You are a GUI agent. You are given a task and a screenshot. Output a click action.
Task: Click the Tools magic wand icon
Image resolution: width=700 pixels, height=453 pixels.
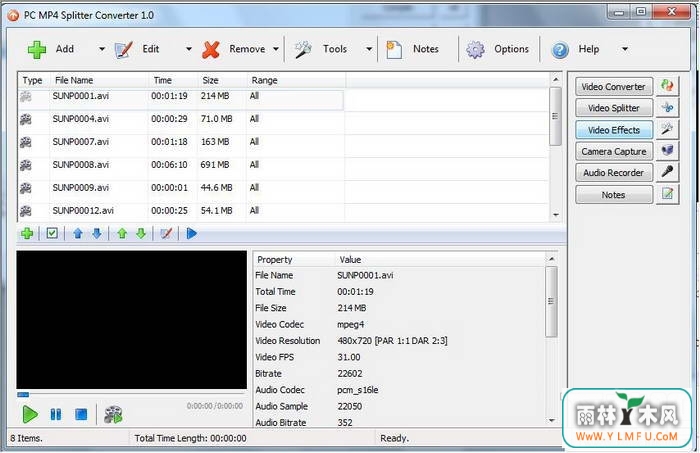303,50
